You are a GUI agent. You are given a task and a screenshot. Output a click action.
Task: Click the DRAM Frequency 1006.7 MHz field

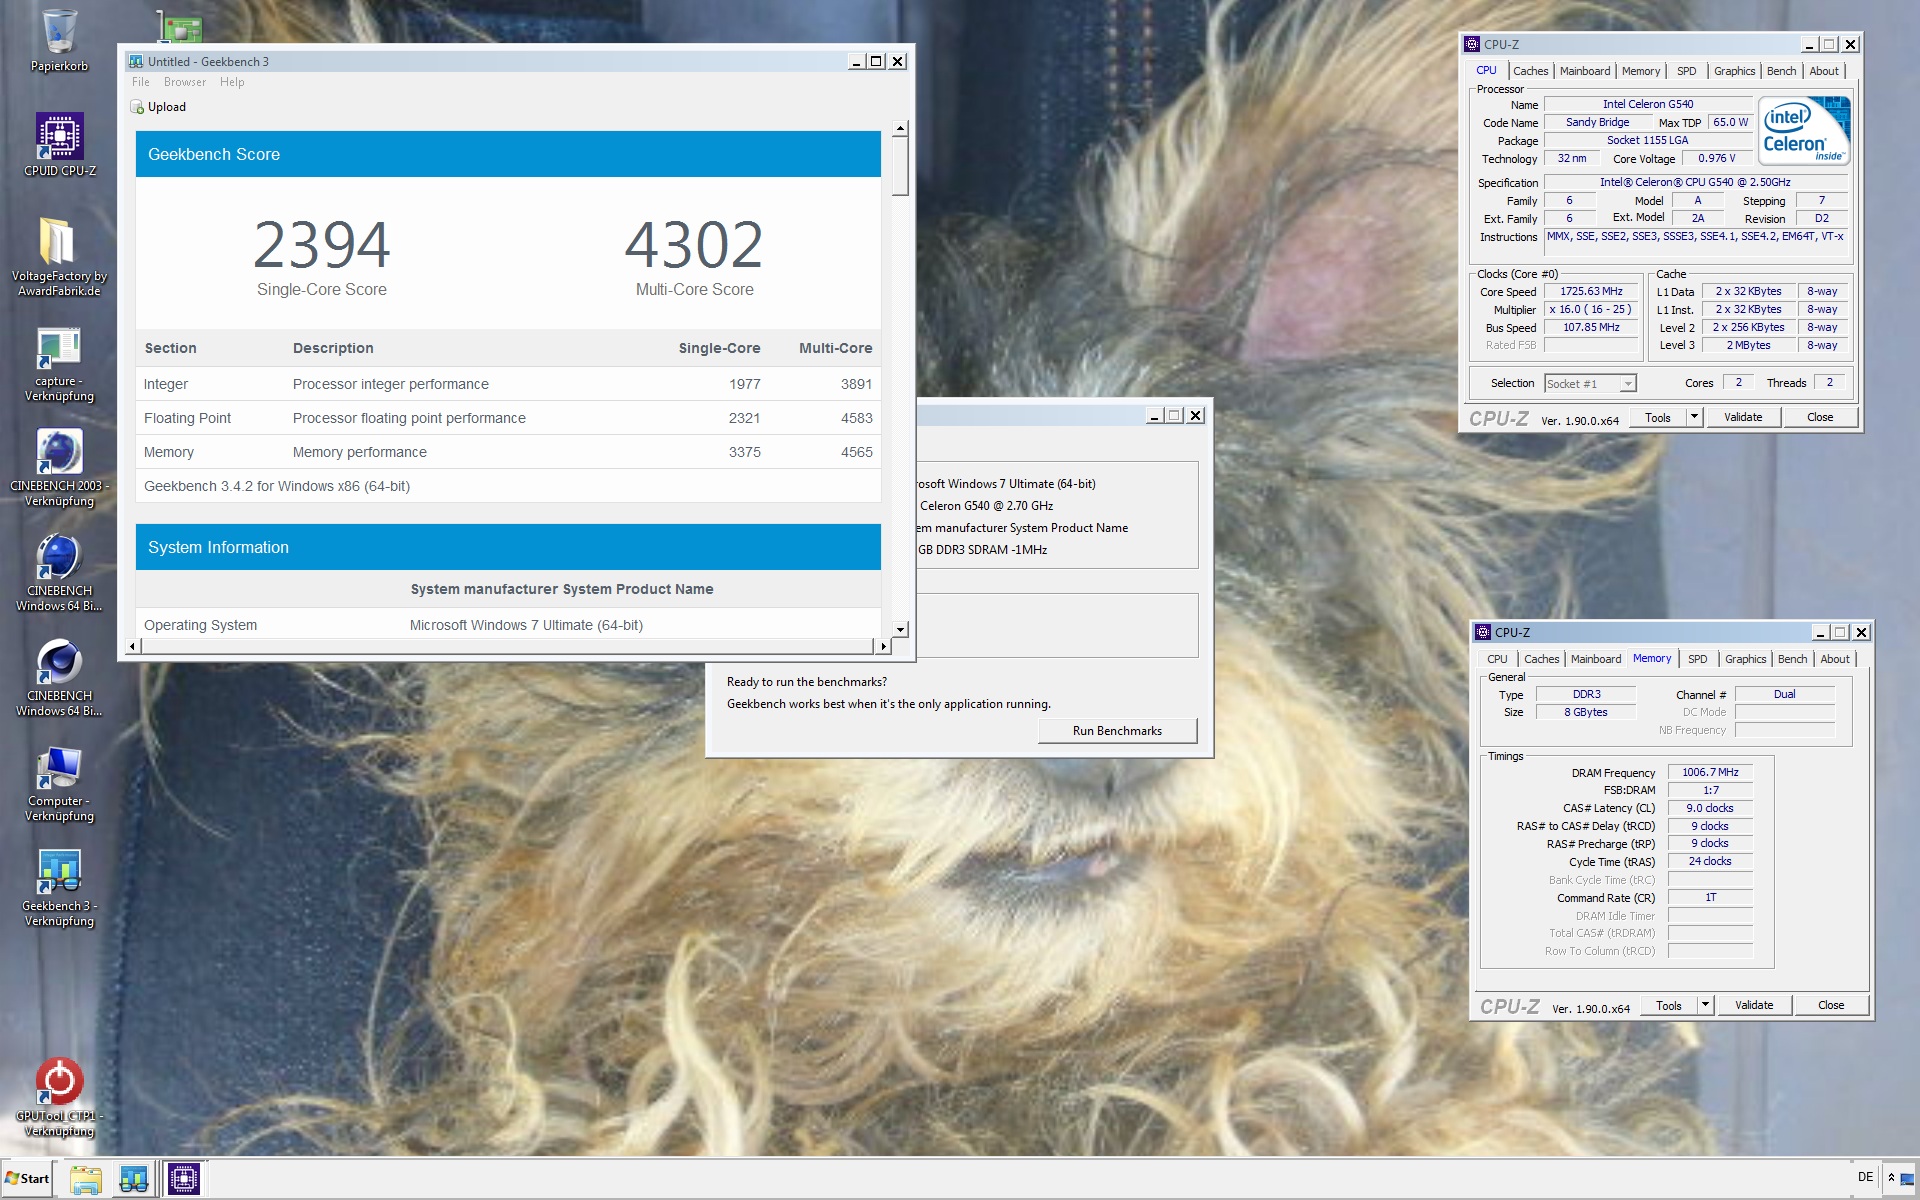tap(1710, 772)
